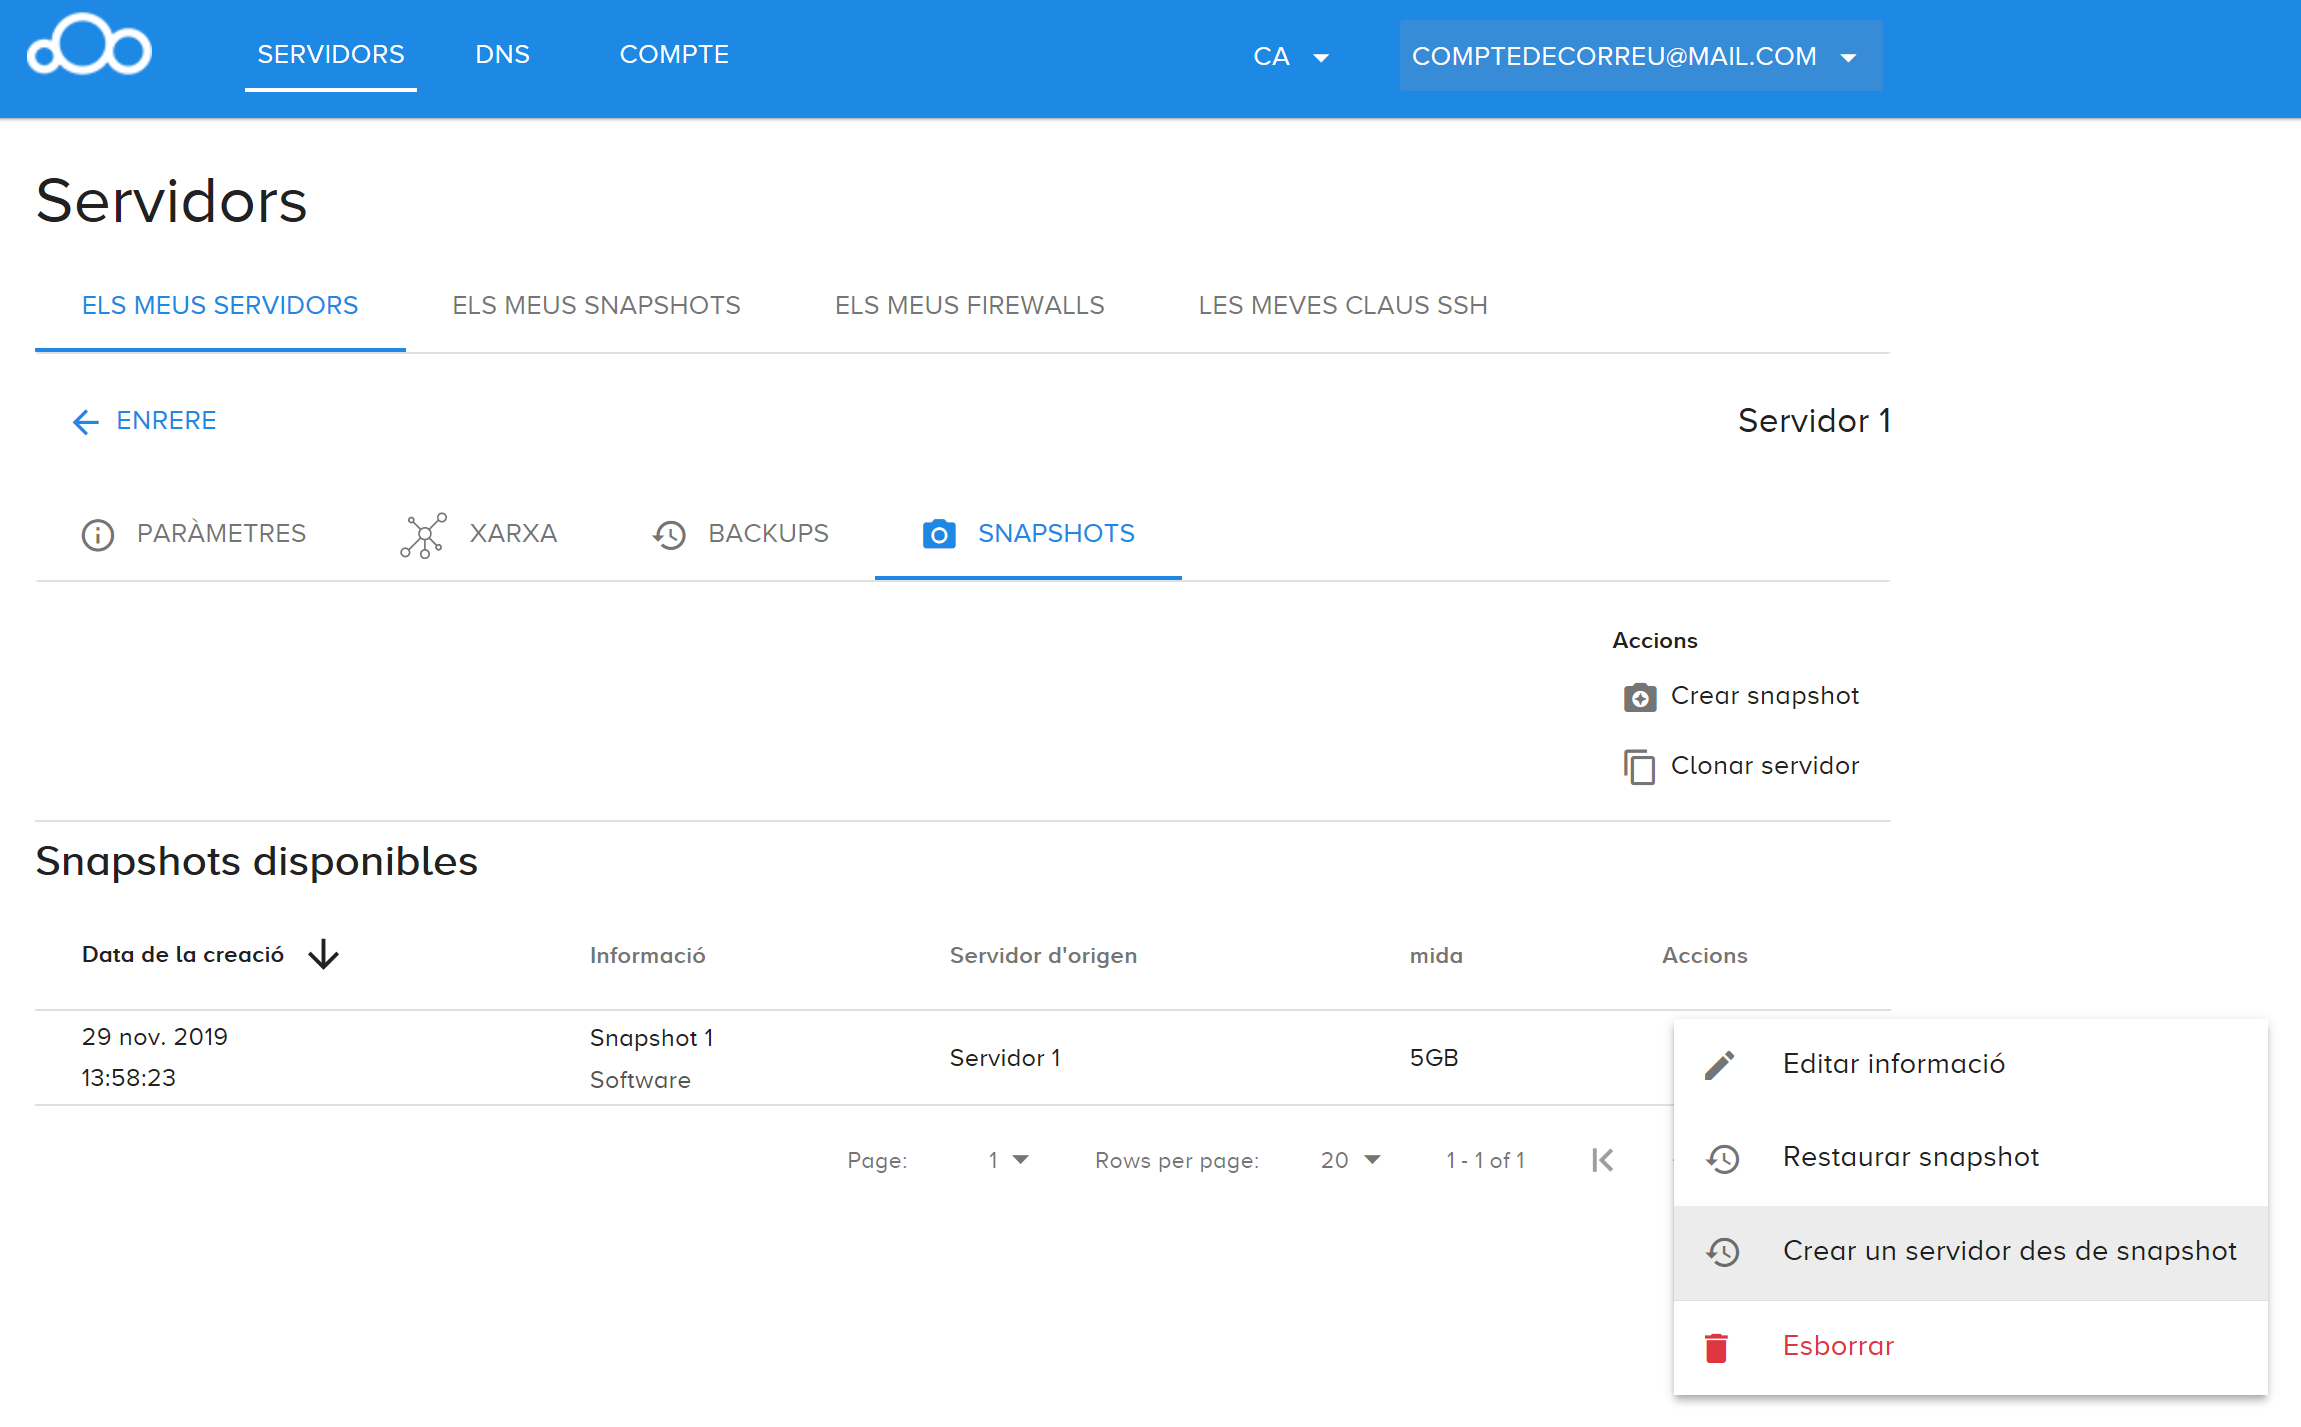
Task: Sort by Data de la creació column
Action: (183, 955)
